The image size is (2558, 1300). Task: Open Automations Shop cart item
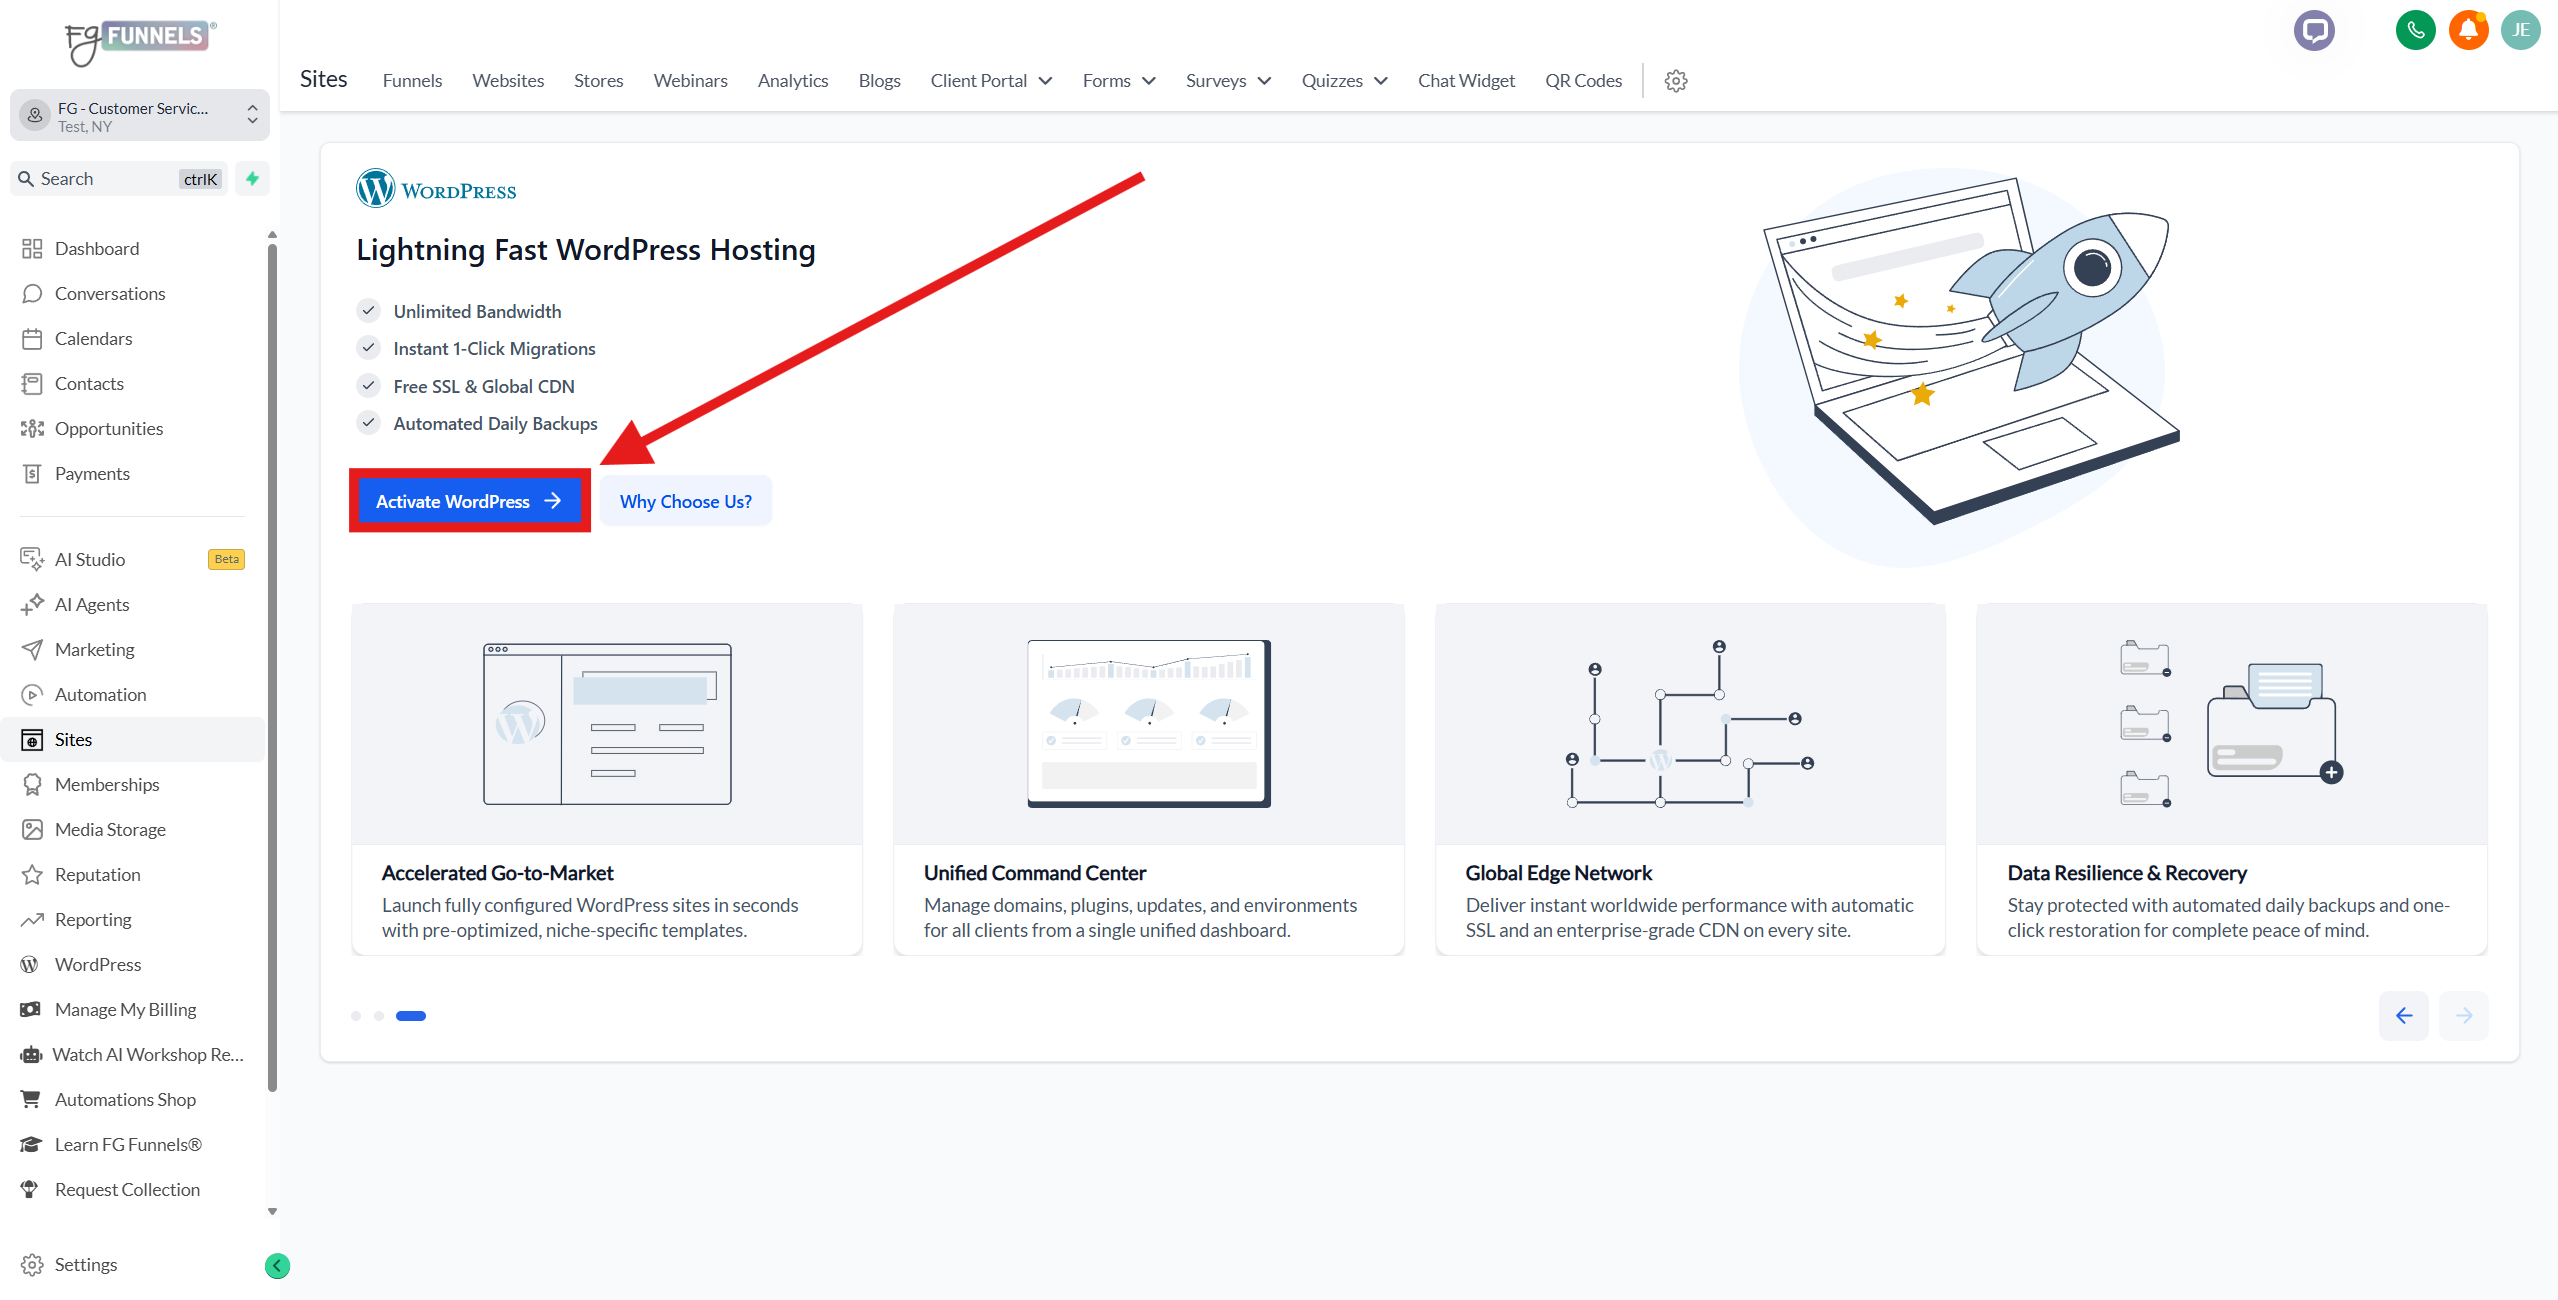[125, 1099]
